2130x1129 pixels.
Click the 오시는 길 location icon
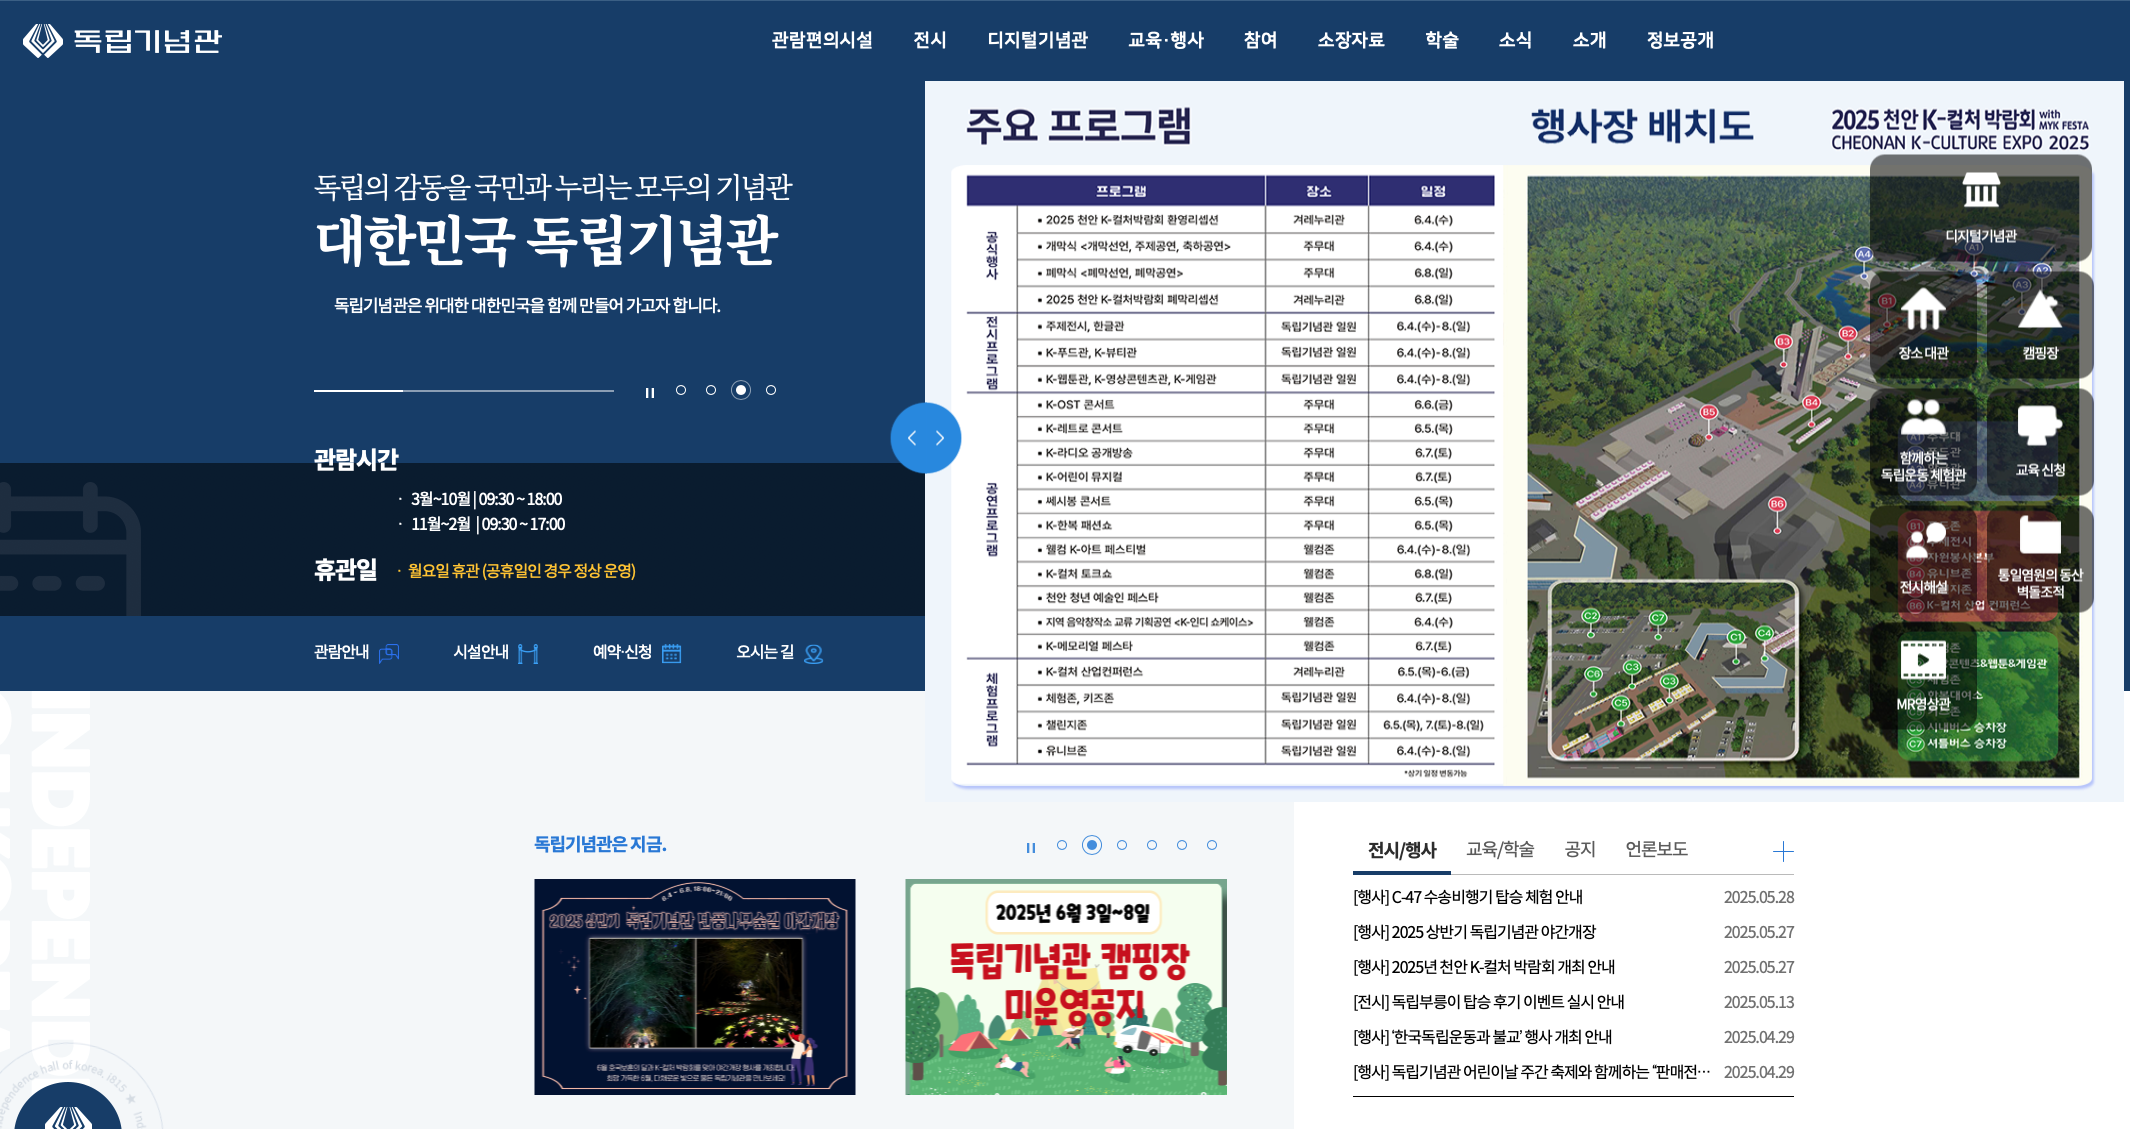[814, 653]
